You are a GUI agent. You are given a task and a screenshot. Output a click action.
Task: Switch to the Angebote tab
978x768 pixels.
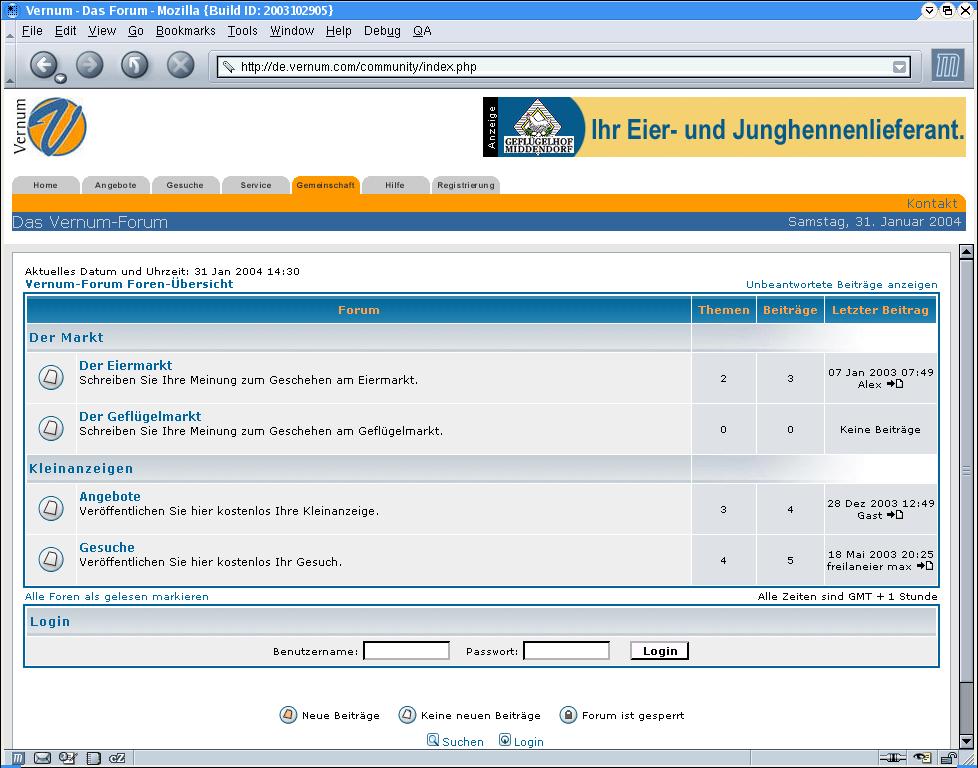click(116, 185)
